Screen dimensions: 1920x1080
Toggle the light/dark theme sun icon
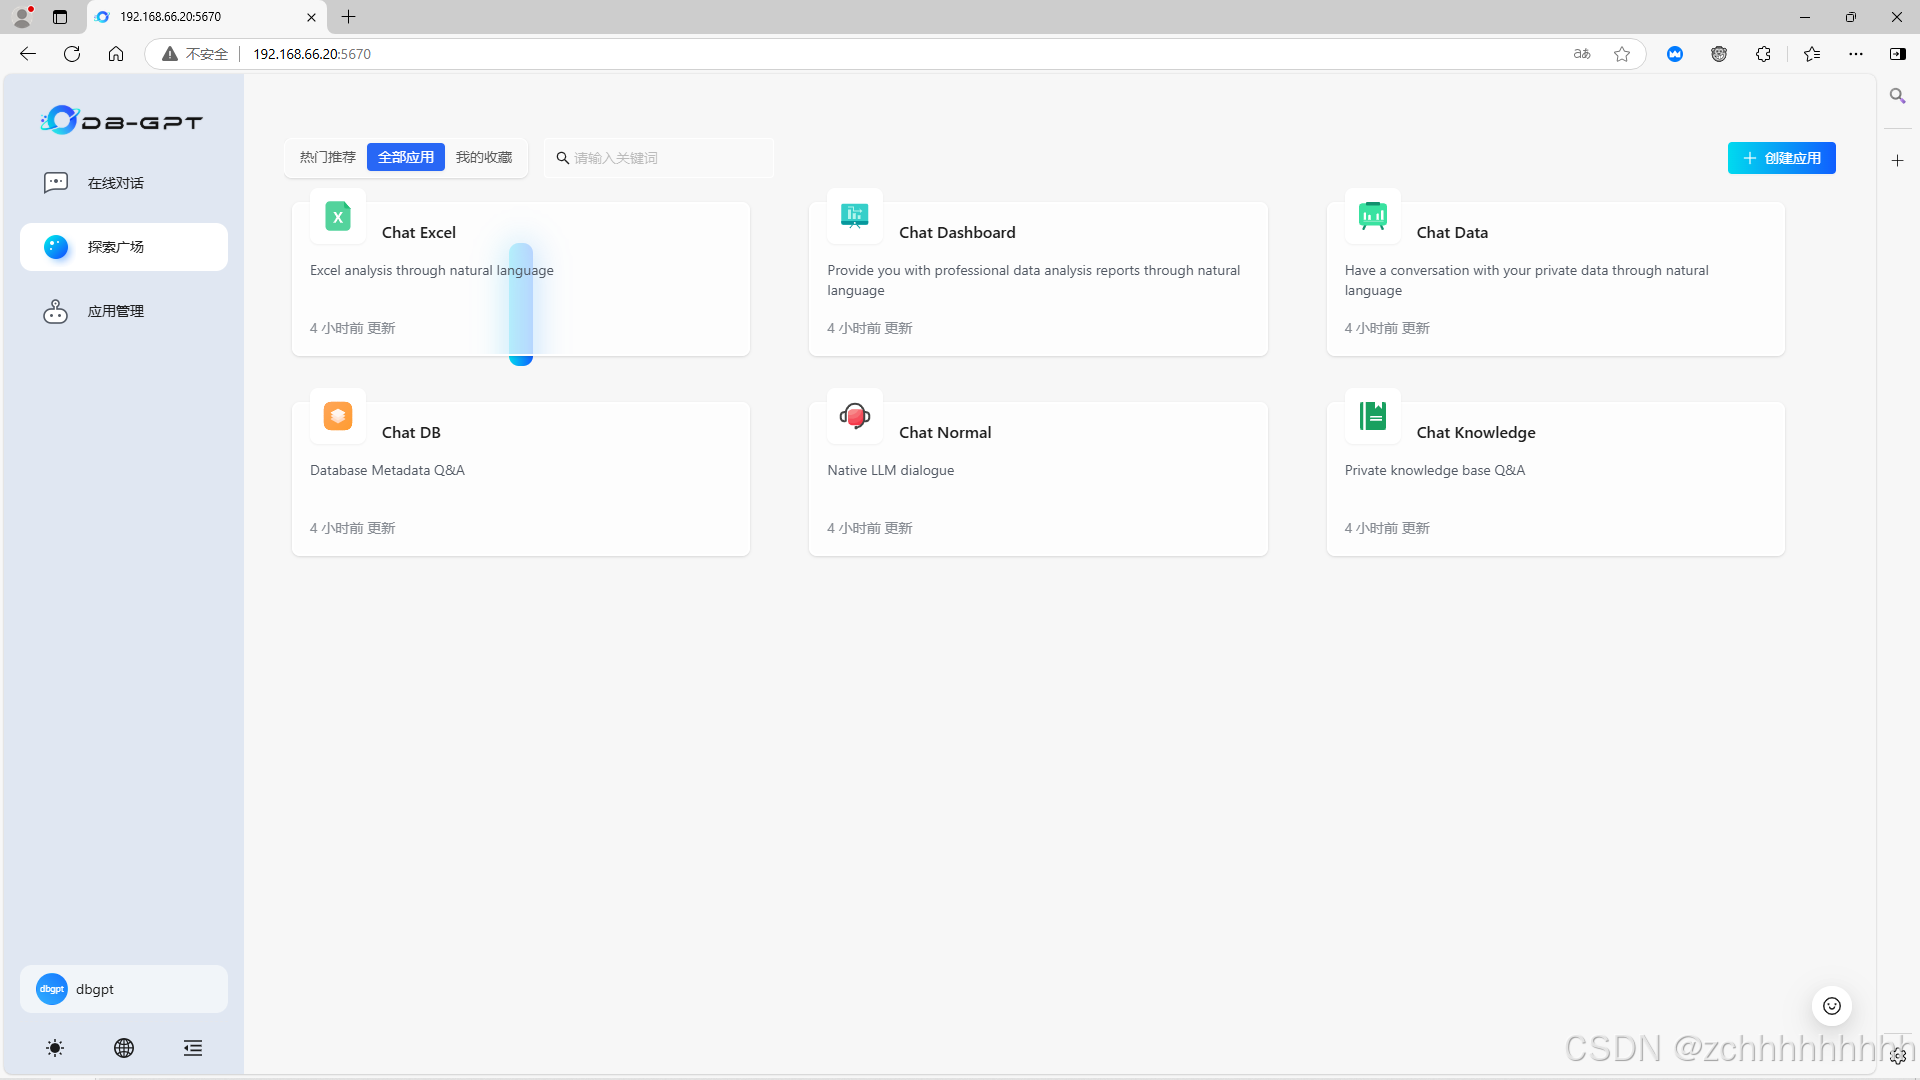pos(55,1048)
